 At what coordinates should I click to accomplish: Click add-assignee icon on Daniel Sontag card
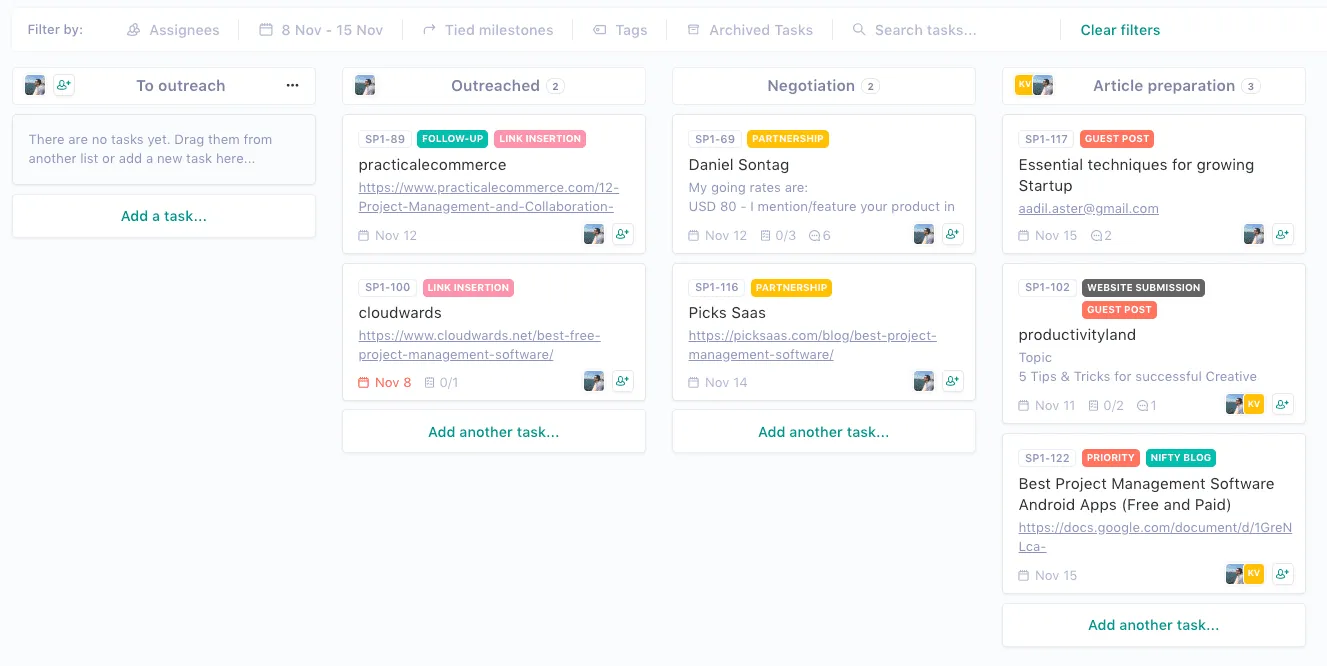(x=953, y=235)
